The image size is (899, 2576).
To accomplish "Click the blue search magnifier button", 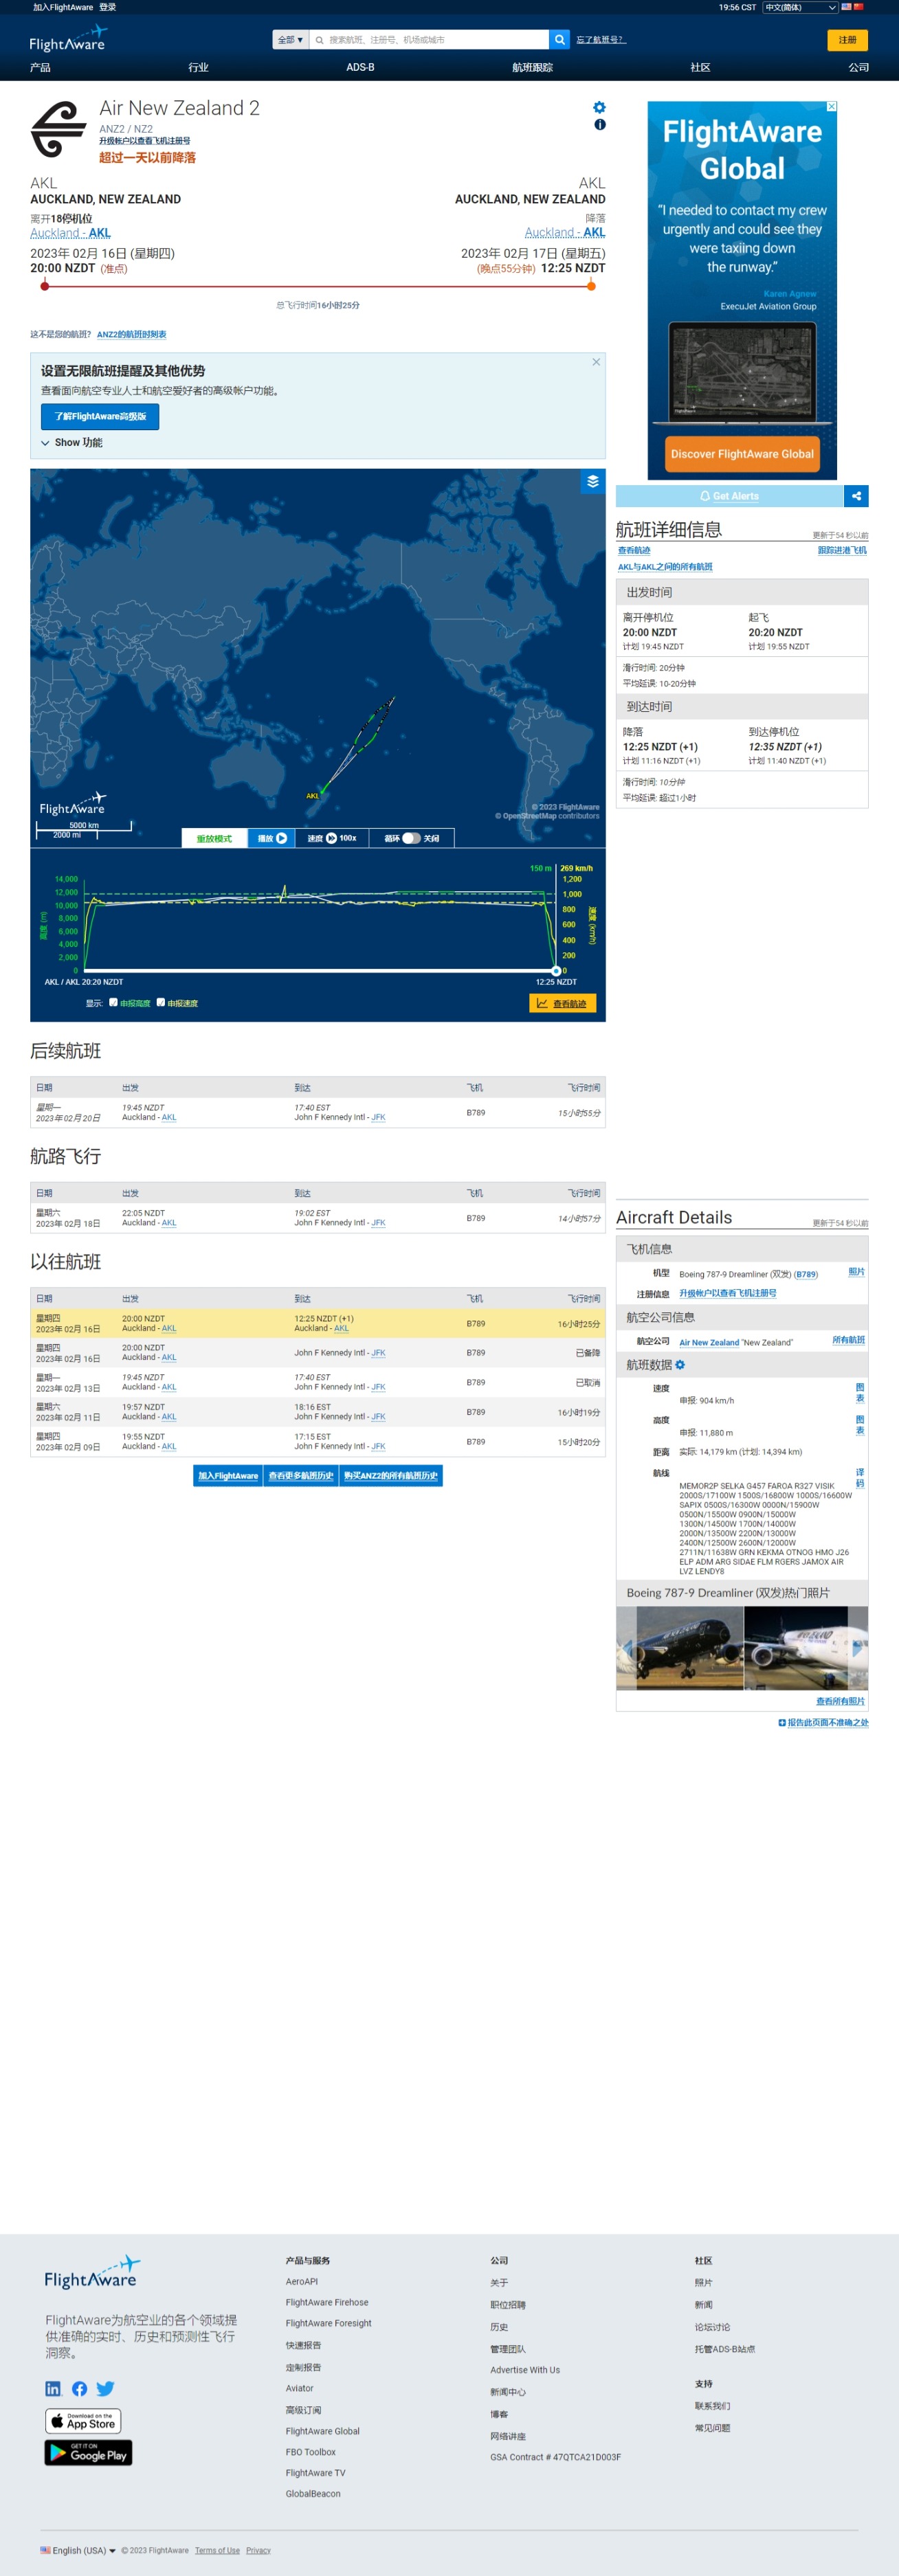I will pyautogui.click(x=560, y=40).
